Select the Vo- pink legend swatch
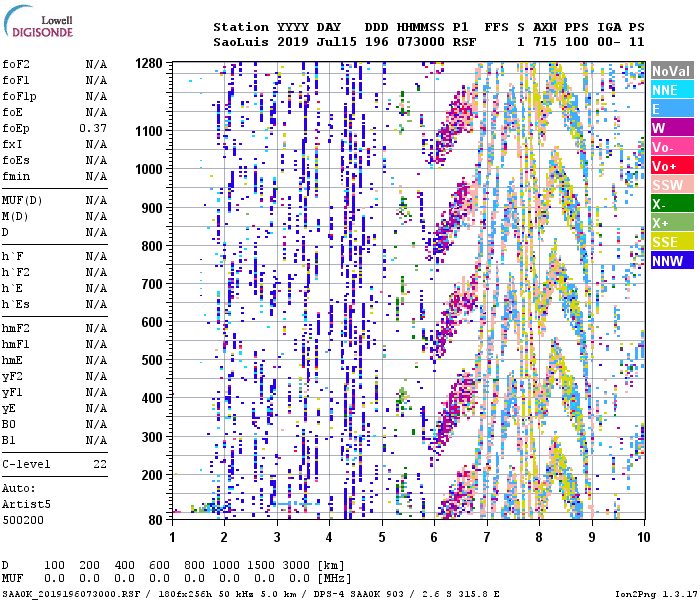The height and width of the screenshot is (600, 700). [x=672, y=146]
